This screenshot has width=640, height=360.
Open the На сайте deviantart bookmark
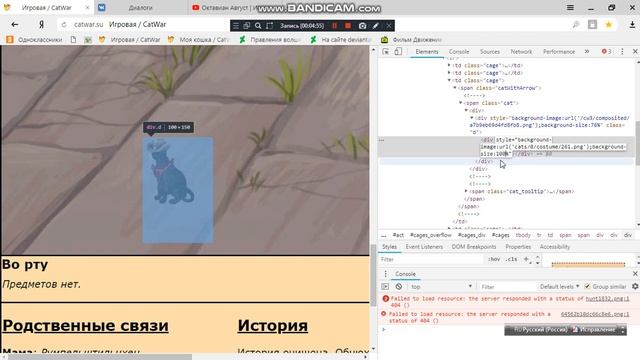click(341, 40)
